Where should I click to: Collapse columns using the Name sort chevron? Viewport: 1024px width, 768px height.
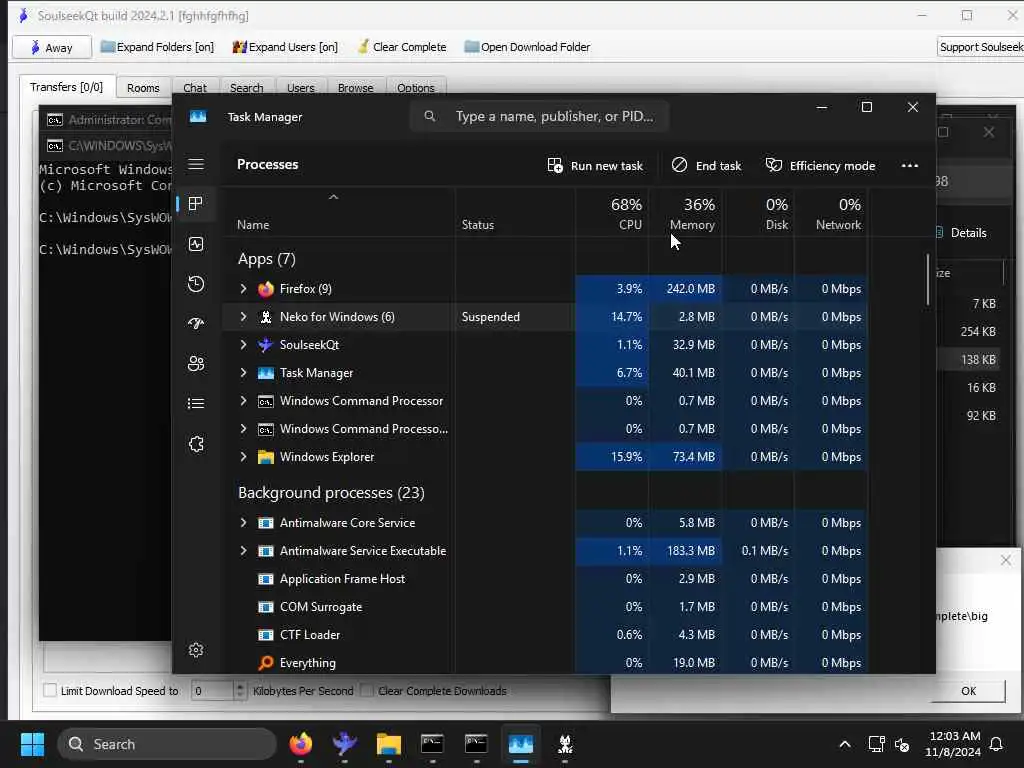[333, 197]
